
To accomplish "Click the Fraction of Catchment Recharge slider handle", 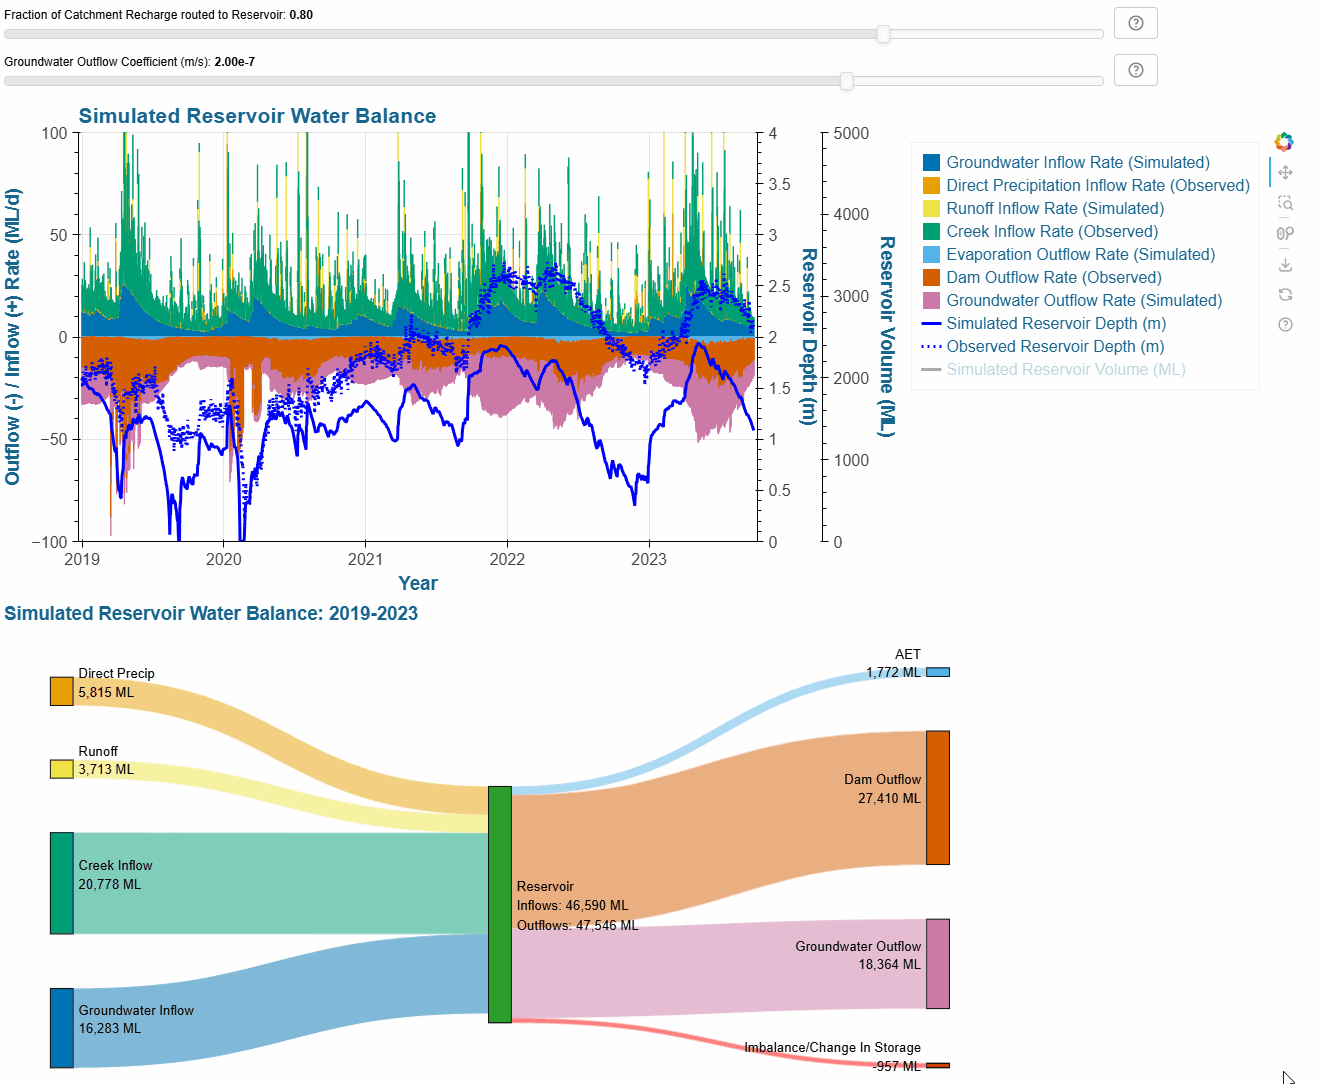I will coord(883,34).
